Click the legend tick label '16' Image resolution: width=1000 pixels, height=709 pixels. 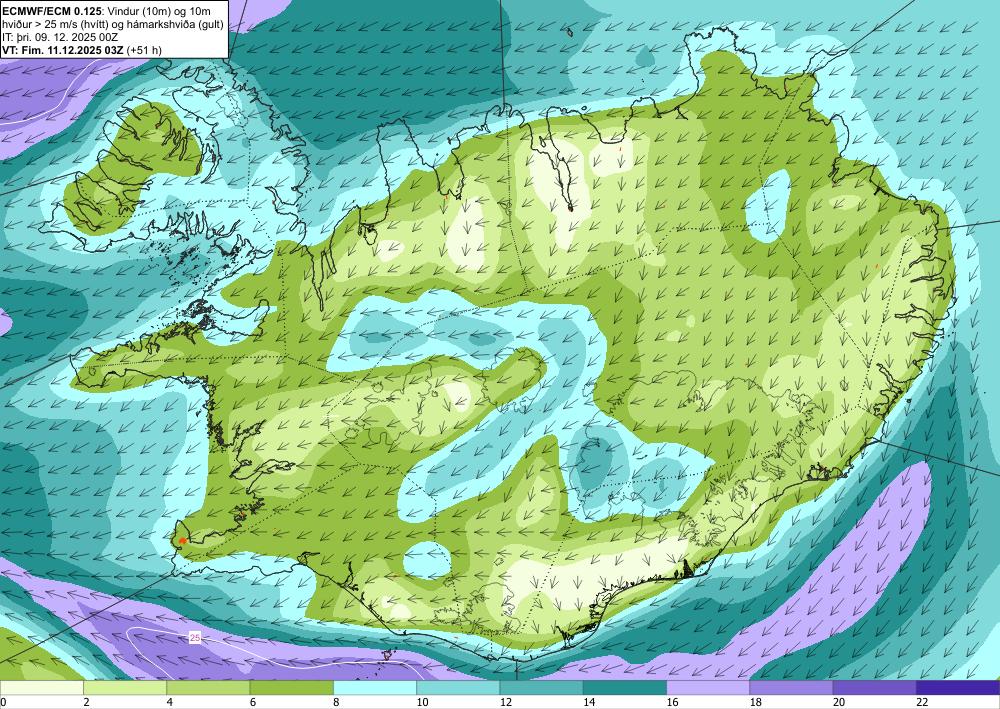(x=673, y=702)
